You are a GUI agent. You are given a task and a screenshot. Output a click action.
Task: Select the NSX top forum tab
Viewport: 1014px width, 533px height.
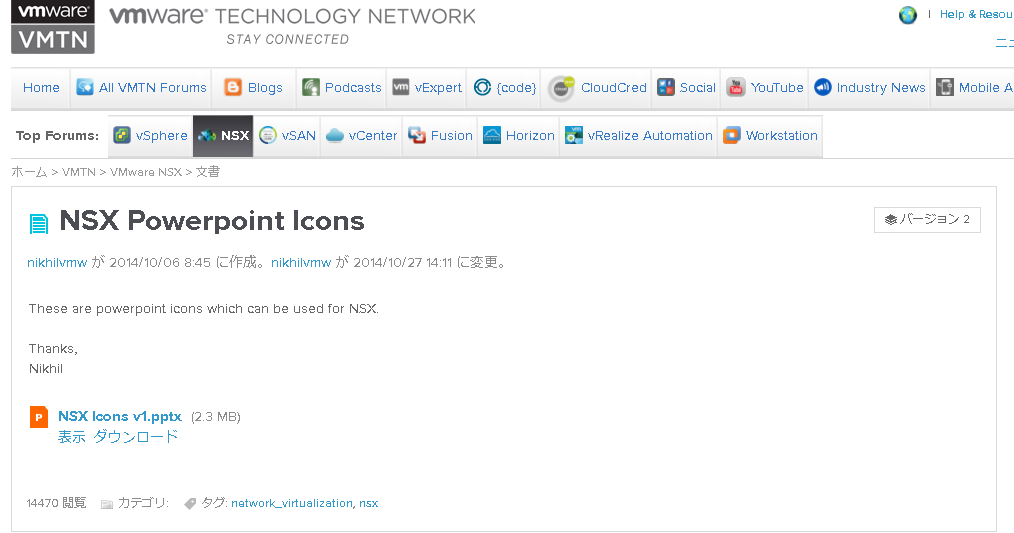pyautogui.click(x=223, y=136)
